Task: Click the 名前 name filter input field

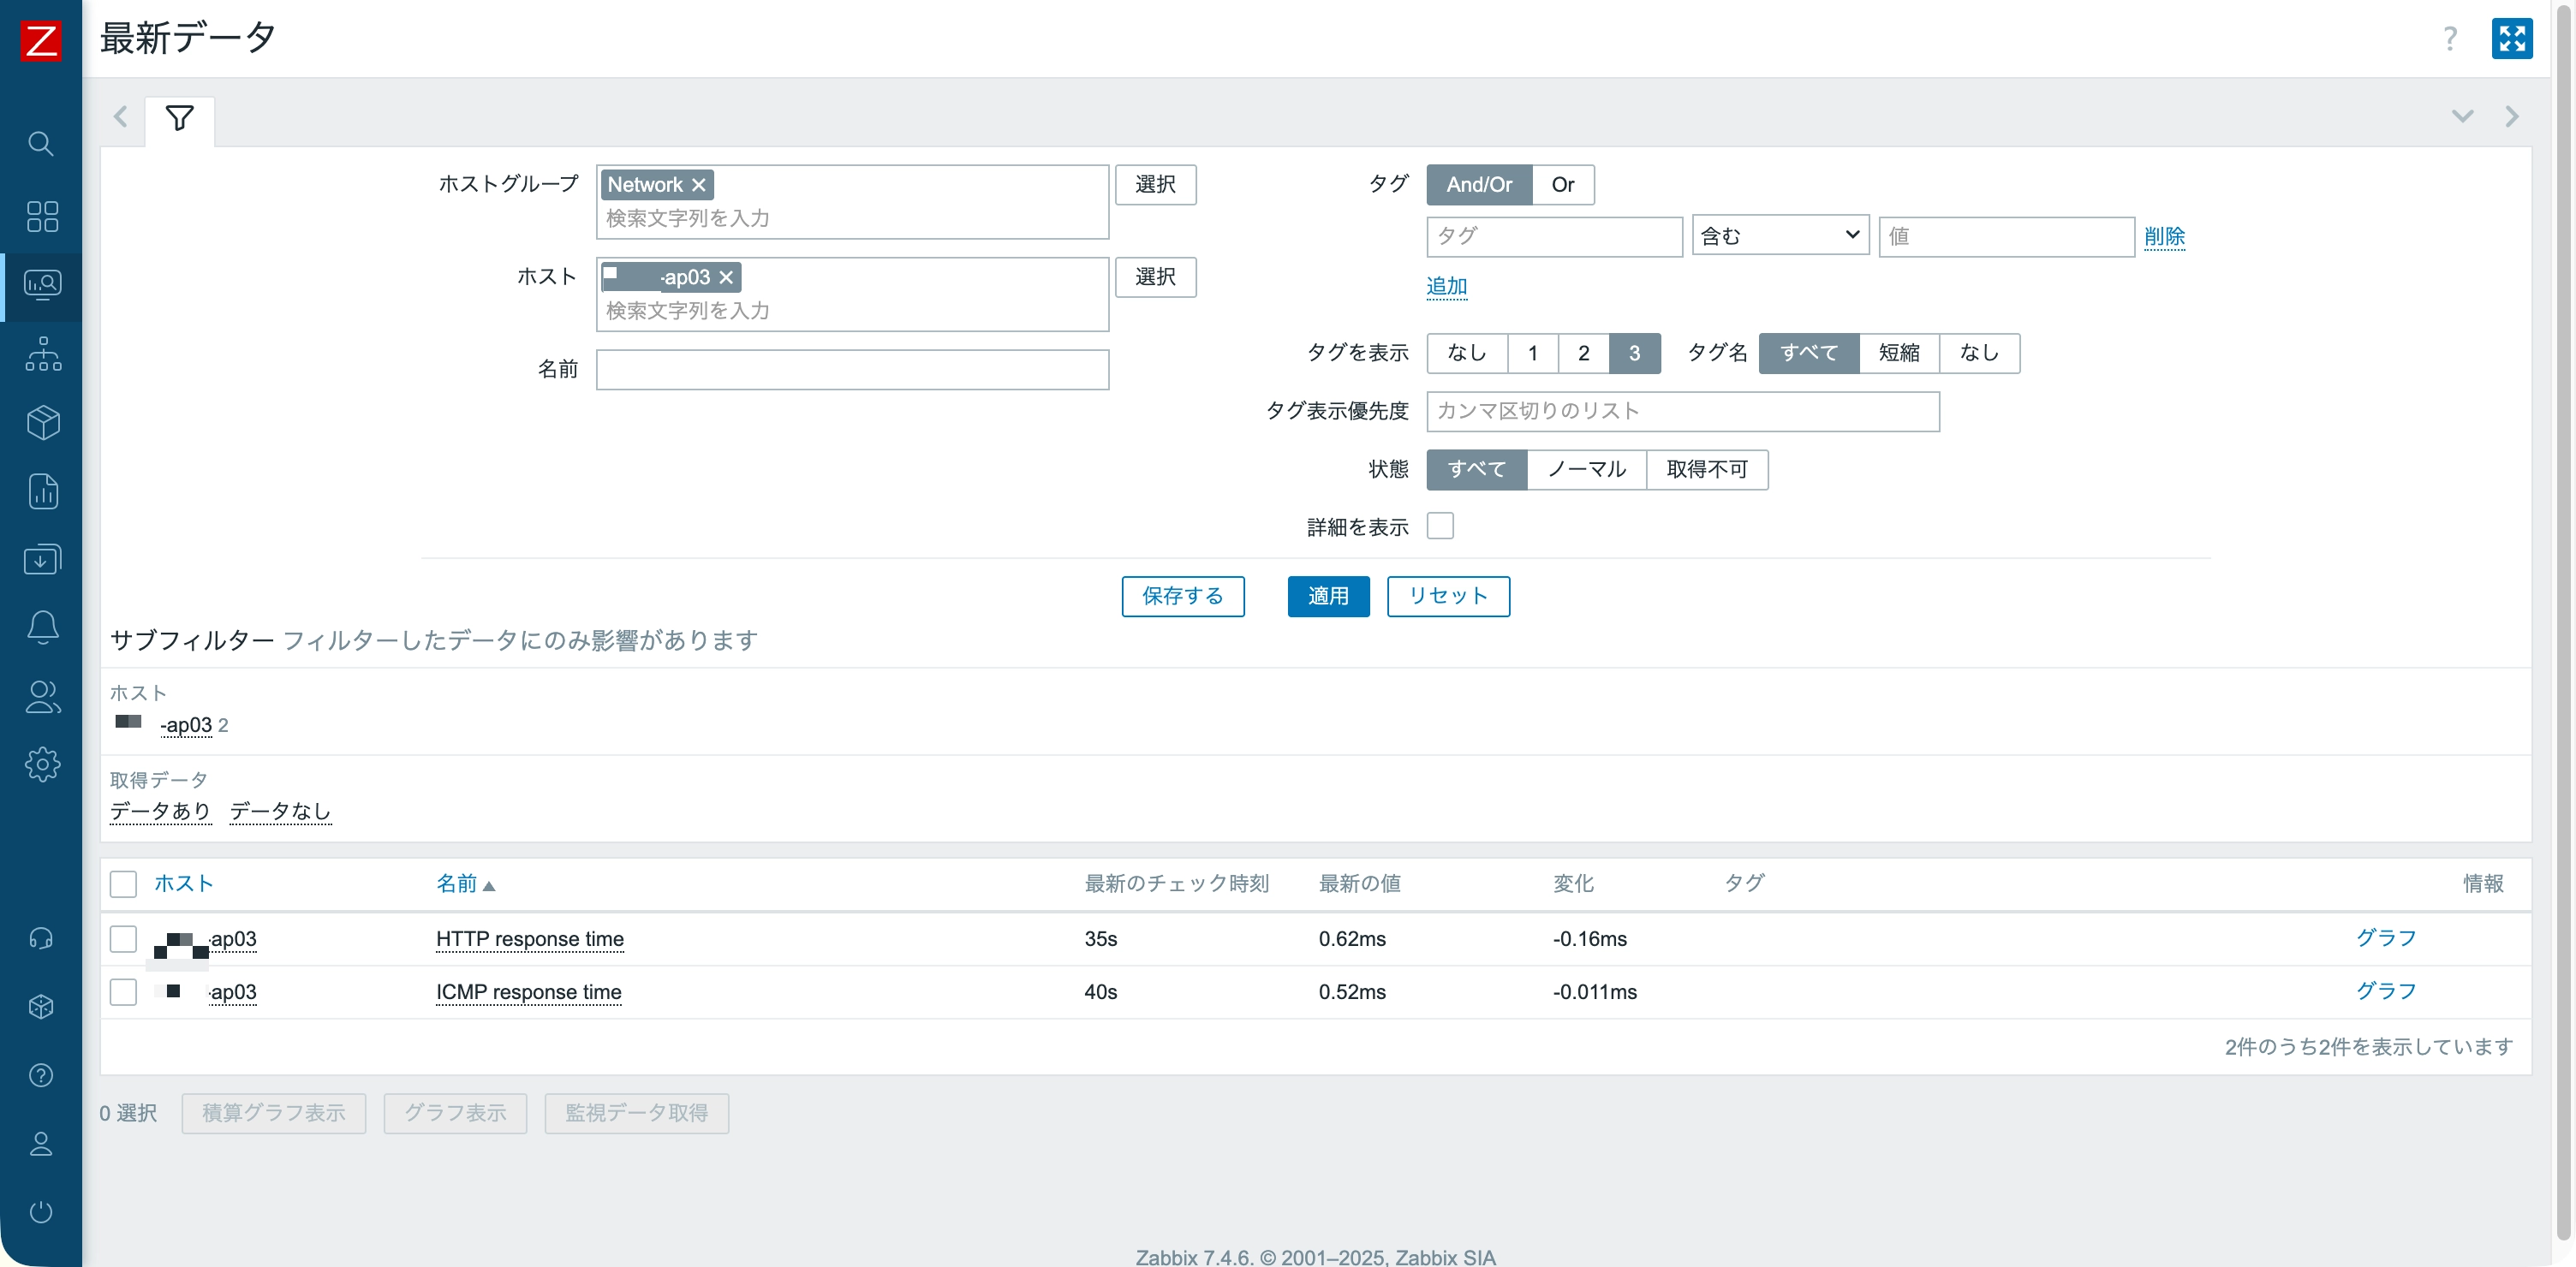Action: 852,370
